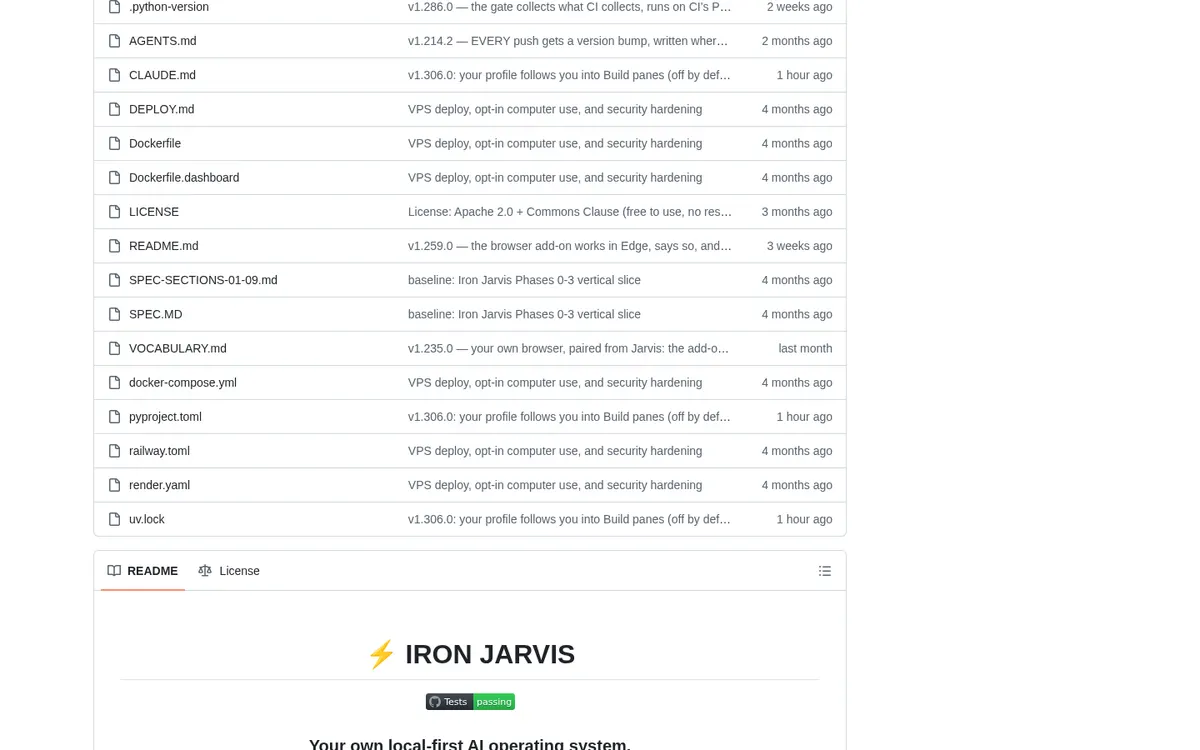Screen dimensions: 1200x750
Task: Open the render.yaml file
Action: coord(159,485)
